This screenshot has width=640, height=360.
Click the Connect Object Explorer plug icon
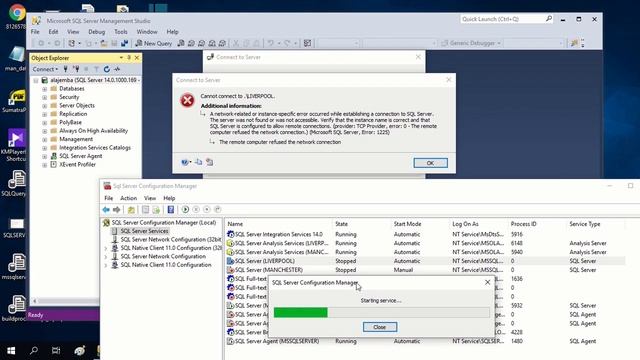(x=65, y=69)
